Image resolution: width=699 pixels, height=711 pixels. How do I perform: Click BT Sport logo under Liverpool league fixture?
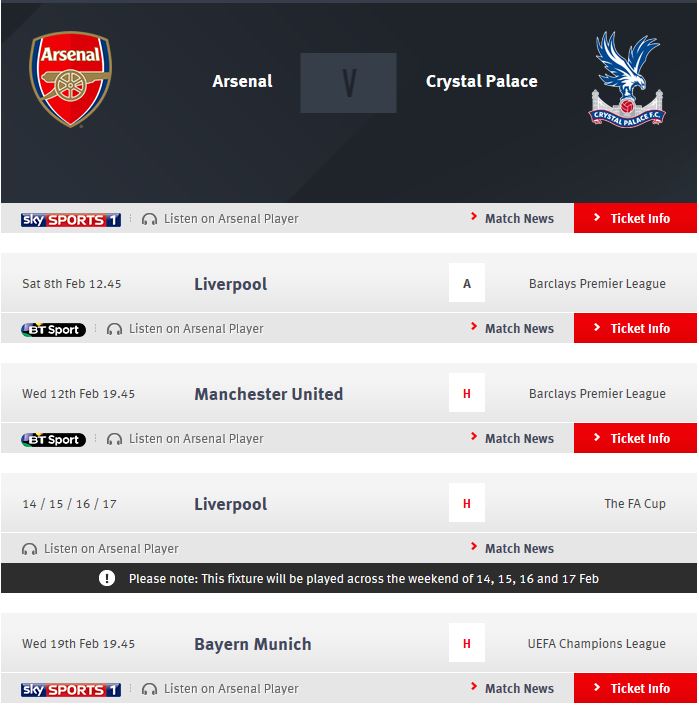53,329
